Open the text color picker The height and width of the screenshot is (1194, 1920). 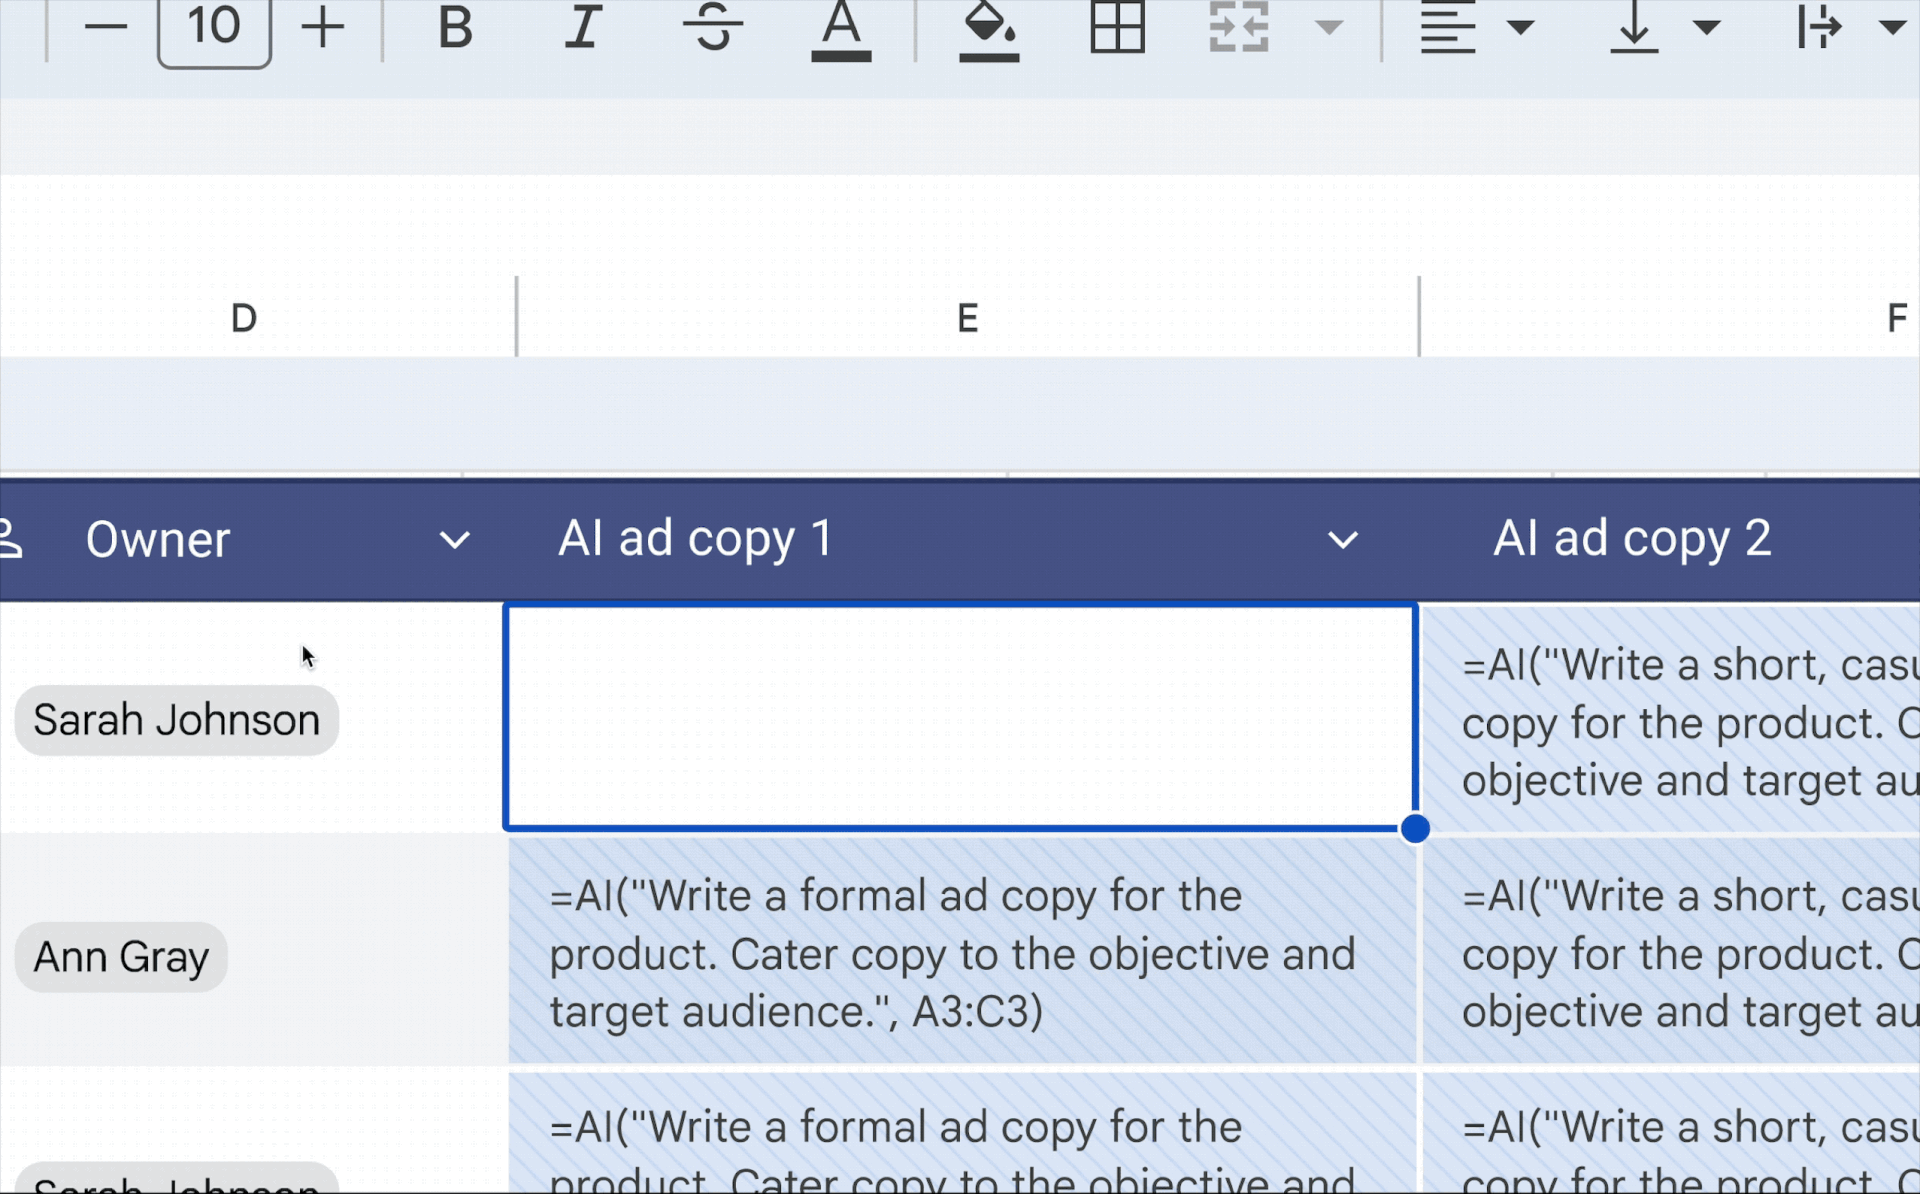(x=840, y=30)
